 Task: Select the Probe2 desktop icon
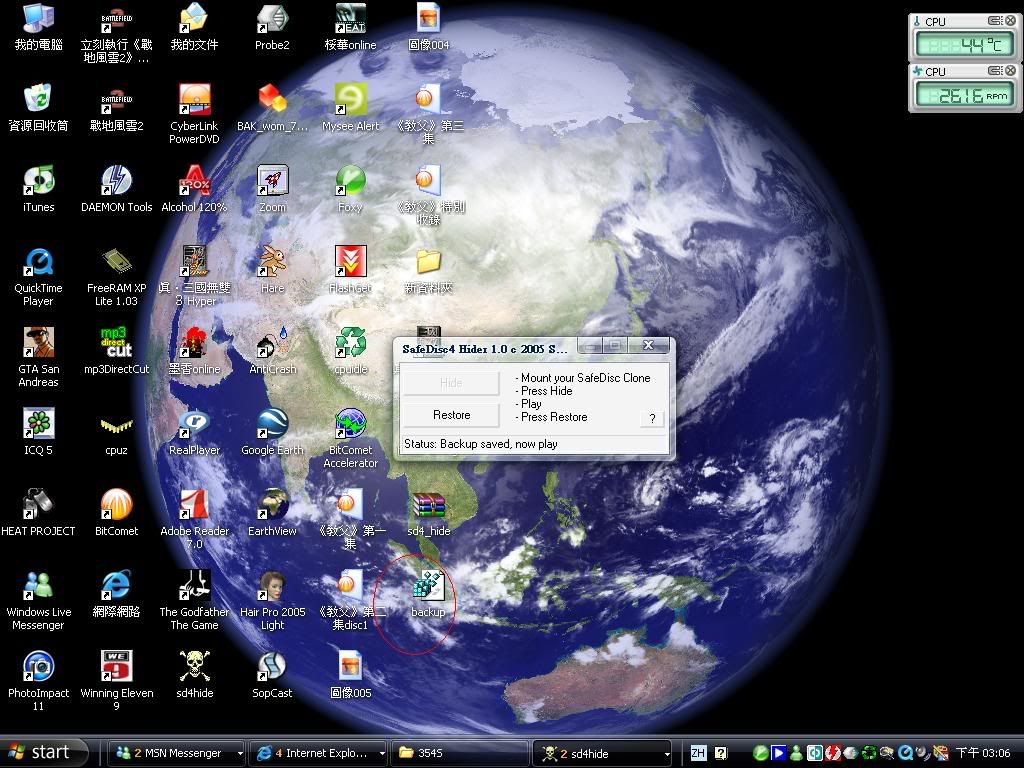pos(272,19)
